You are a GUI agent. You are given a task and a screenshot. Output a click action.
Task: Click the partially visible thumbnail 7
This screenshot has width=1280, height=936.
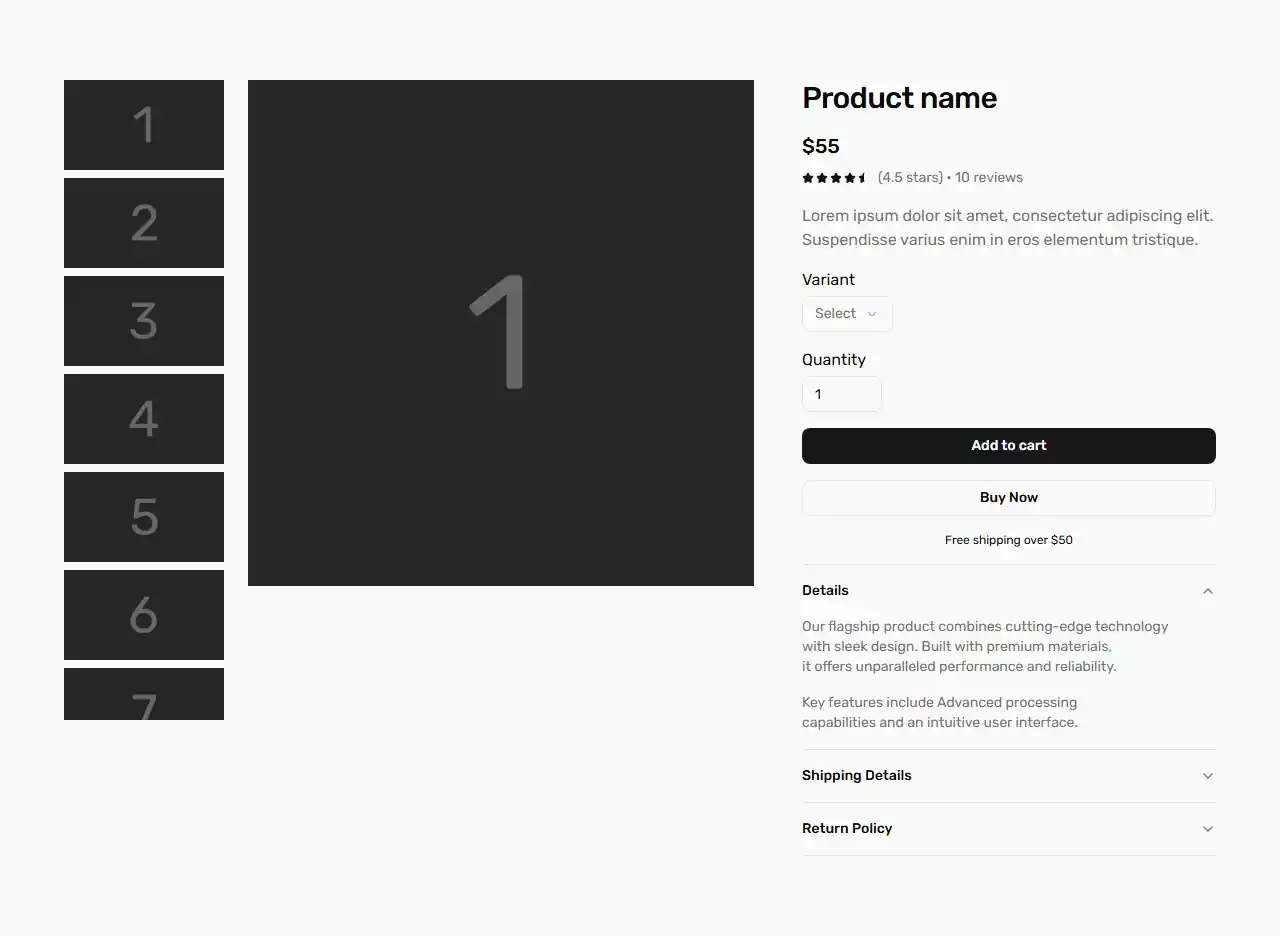tap(143, 695)
